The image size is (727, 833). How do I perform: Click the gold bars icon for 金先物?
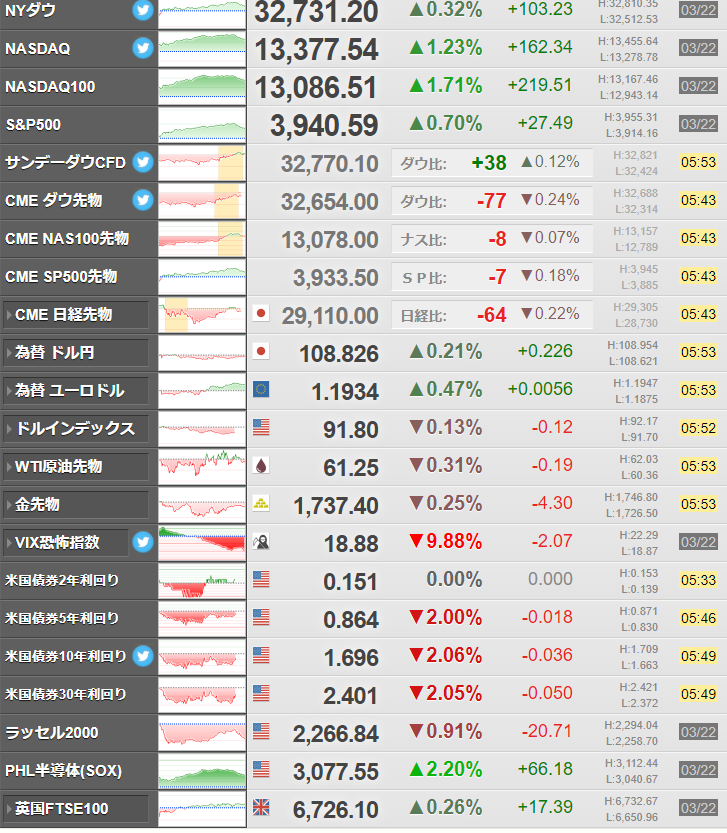261,504
